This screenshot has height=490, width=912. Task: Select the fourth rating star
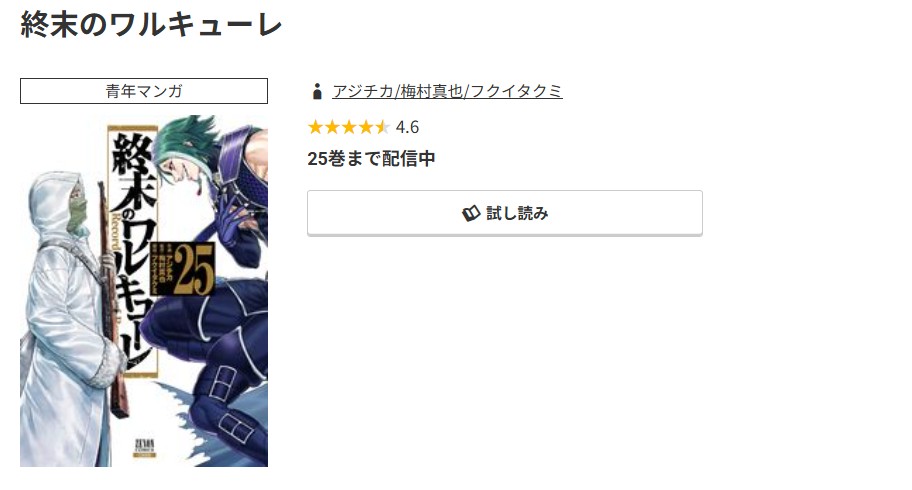(366, 127)
